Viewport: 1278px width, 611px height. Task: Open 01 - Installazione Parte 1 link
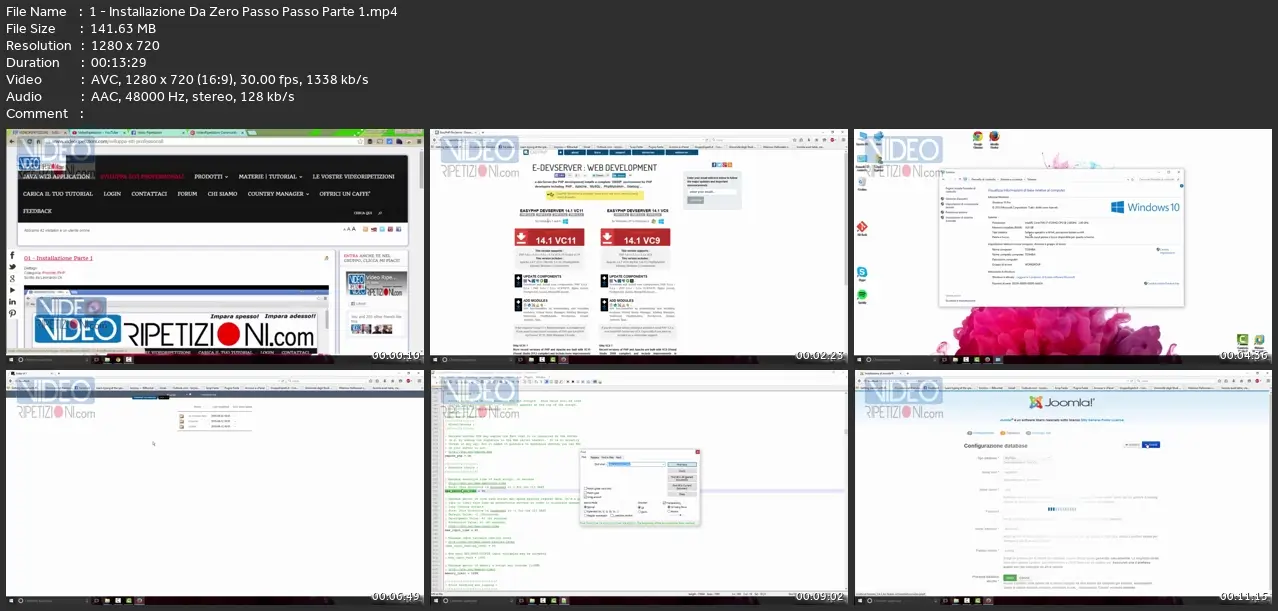pyautogui.click(x=58, y=258)
